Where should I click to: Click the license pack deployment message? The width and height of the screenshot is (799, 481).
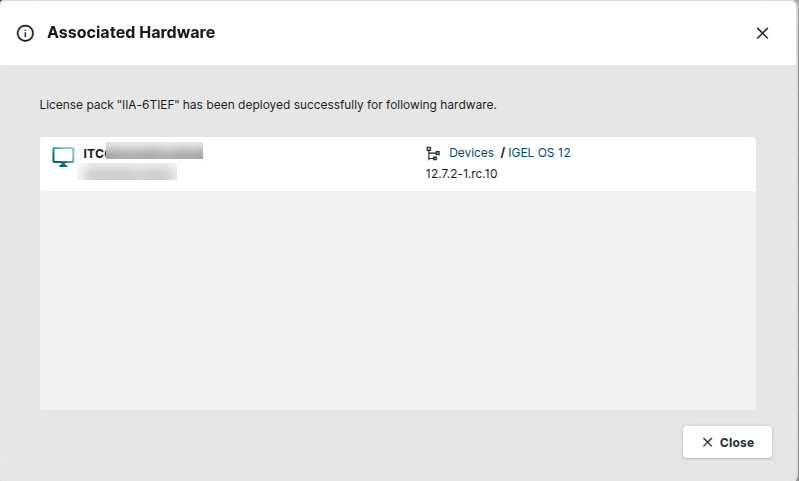[x=268, y=104]
